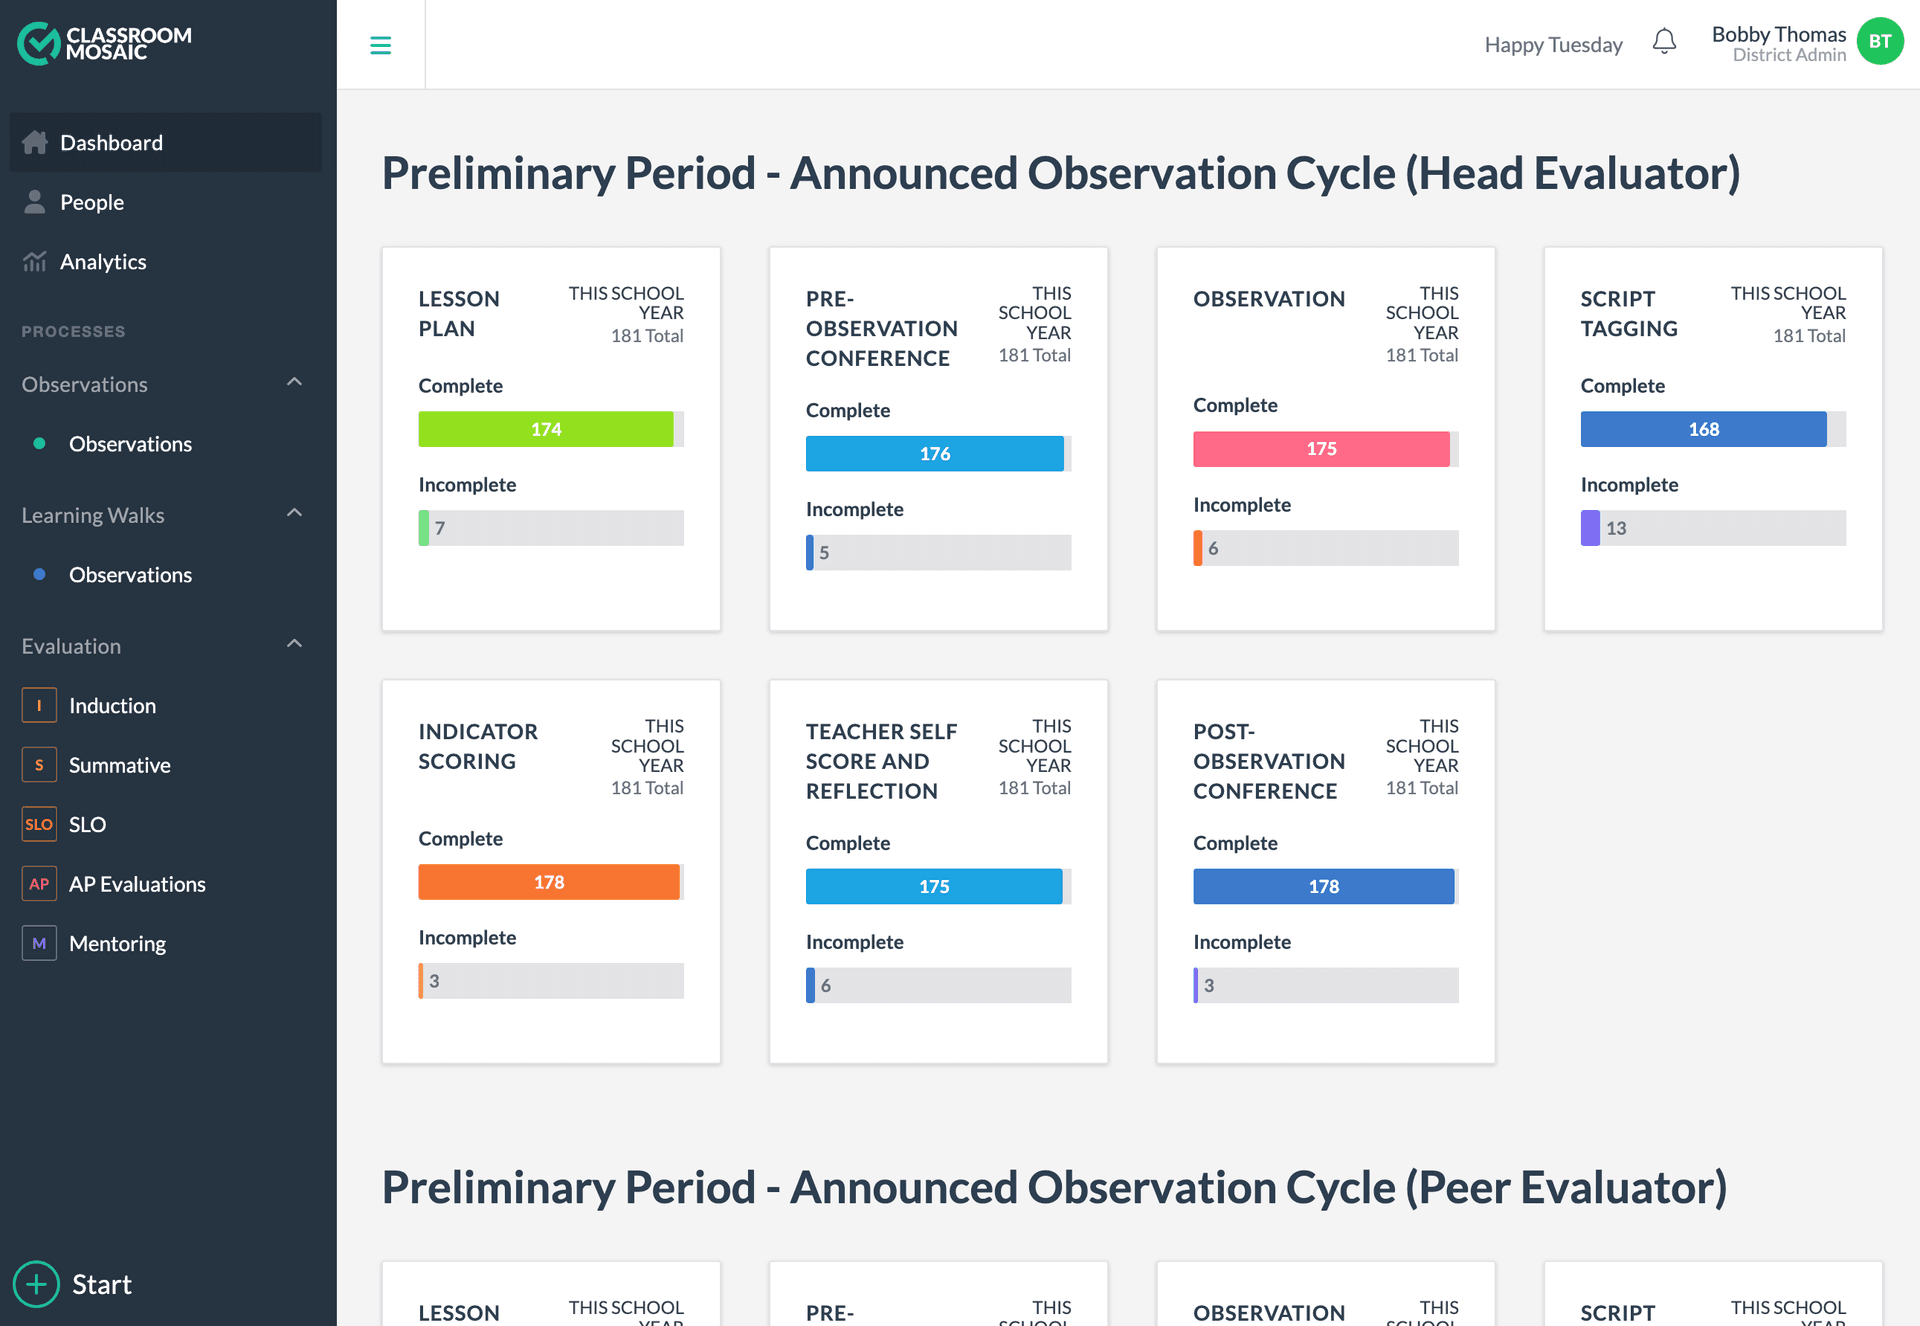
Task: Open the notifications bell
Action: pos(1664,42)
